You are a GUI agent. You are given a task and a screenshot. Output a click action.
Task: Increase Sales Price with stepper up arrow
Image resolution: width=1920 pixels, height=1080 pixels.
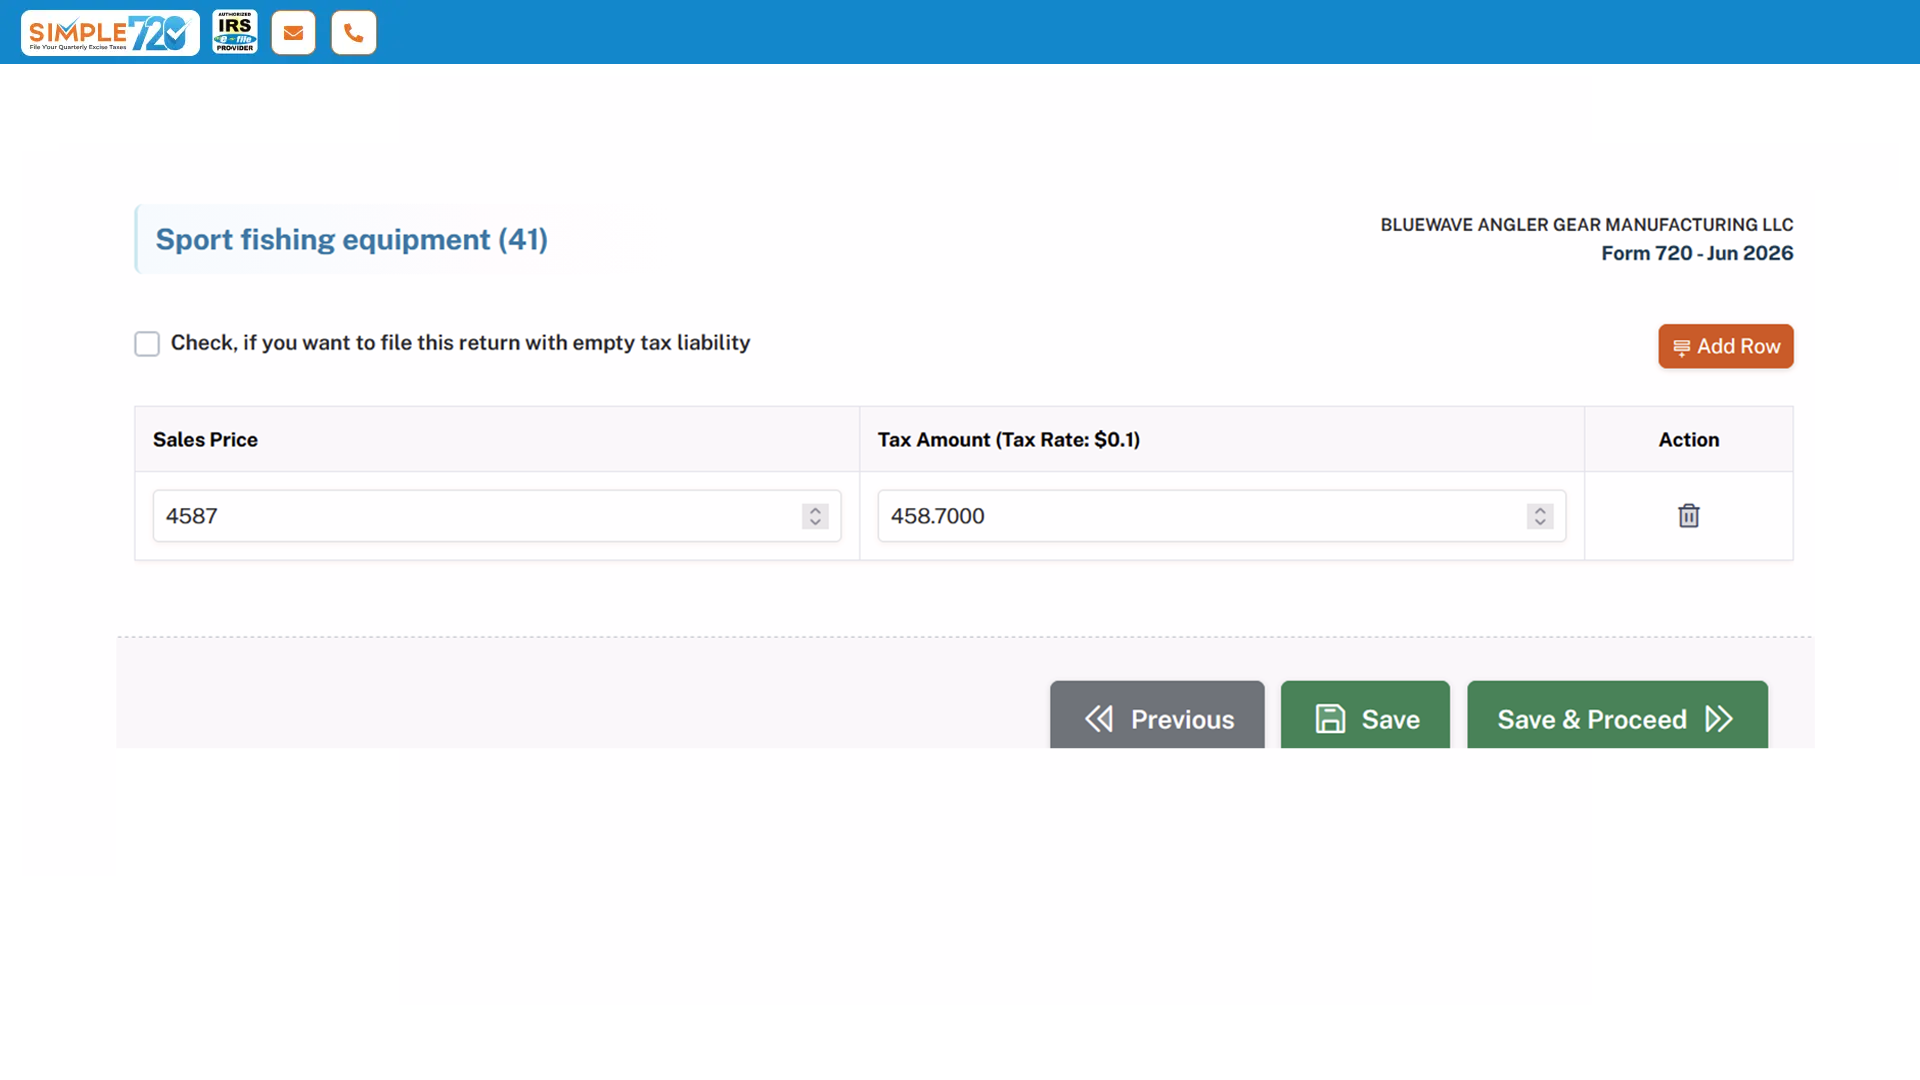click(x=815, y=510)
